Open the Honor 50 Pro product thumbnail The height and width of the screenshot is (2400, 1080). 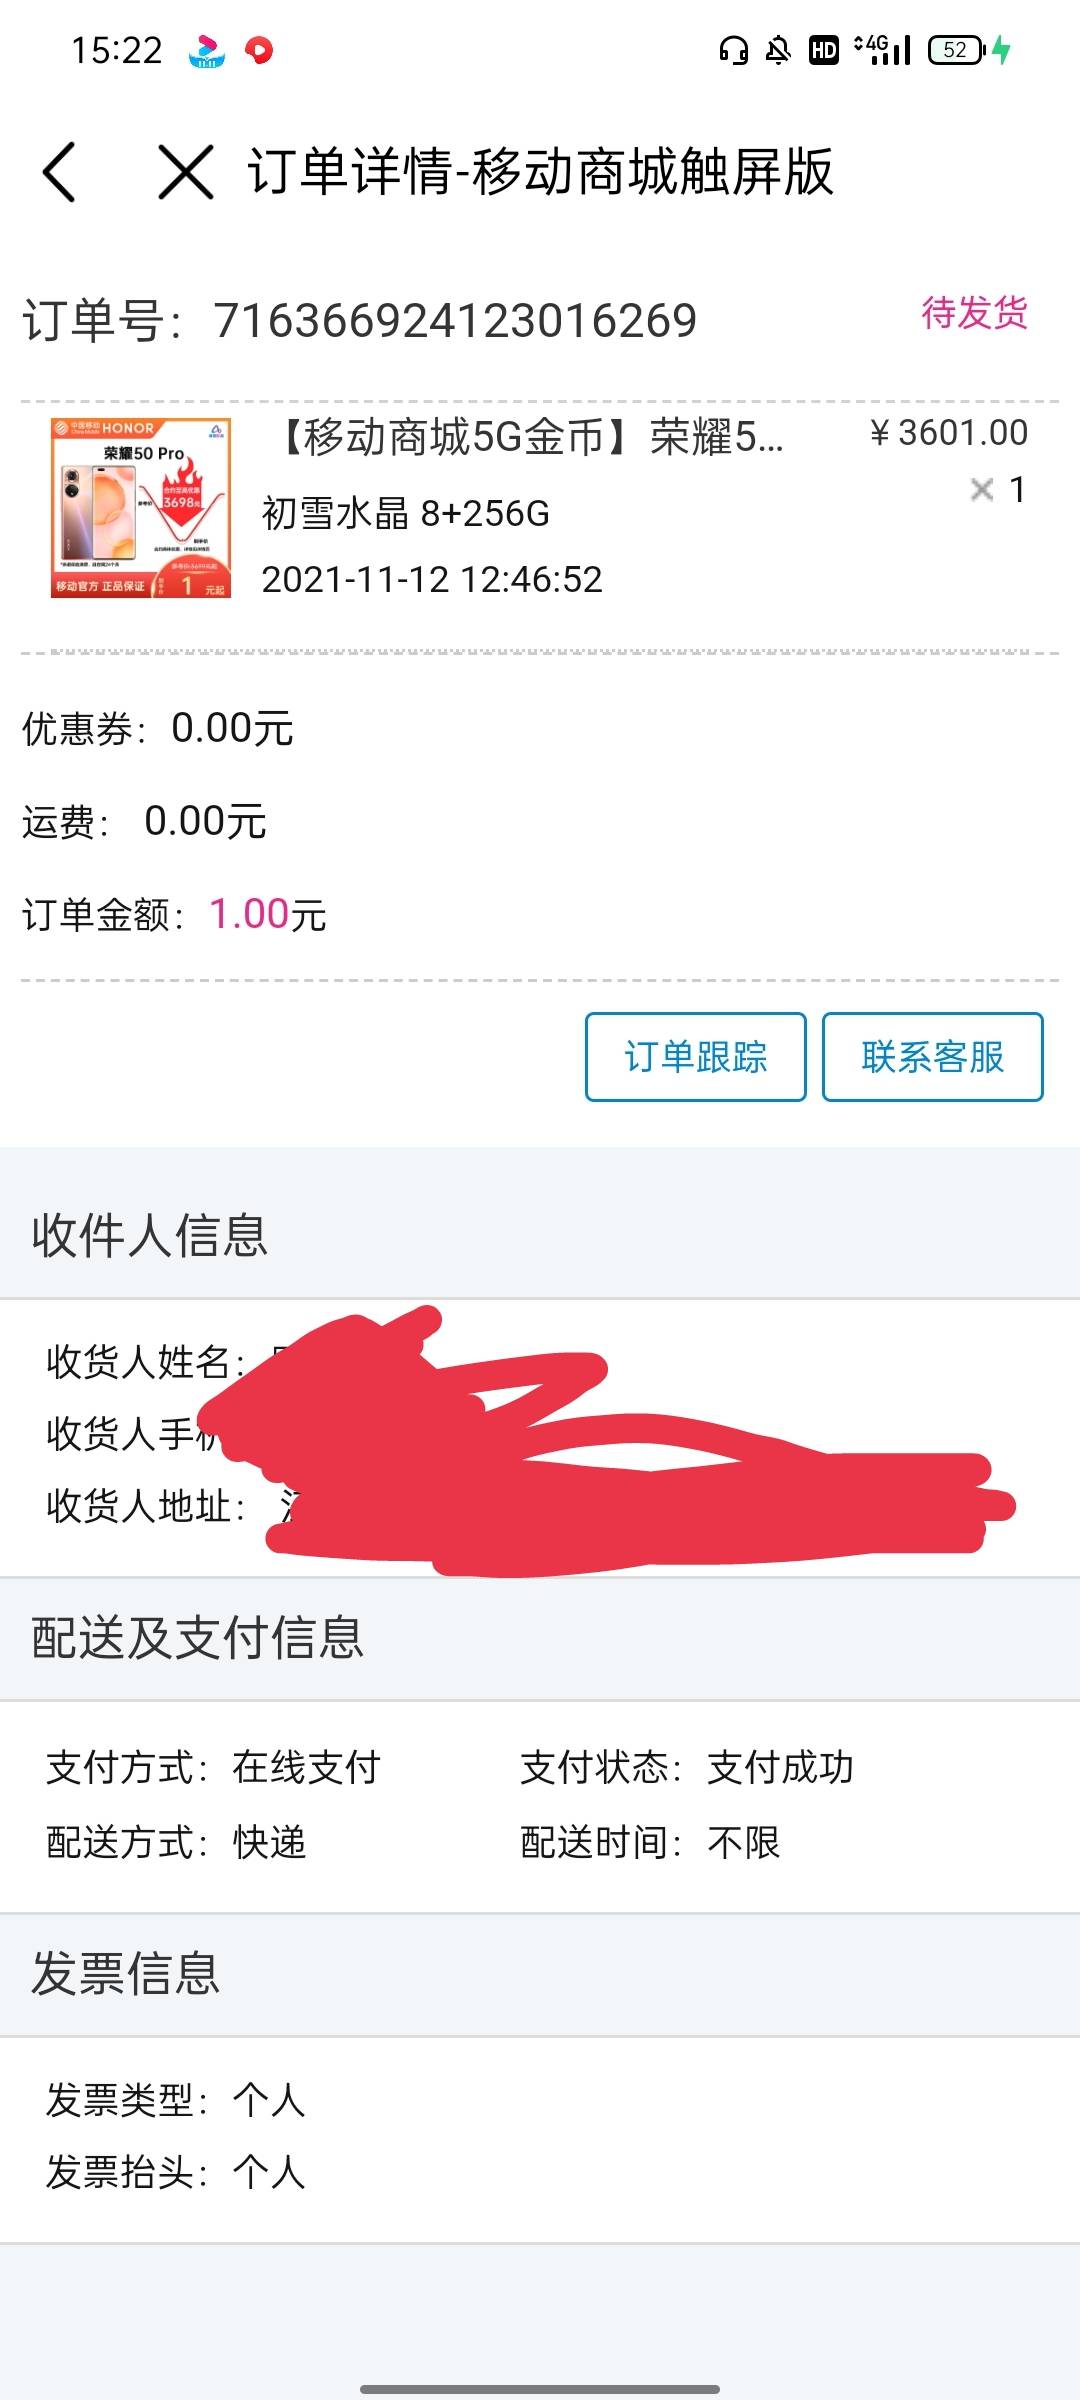click(x=141, y=508)
